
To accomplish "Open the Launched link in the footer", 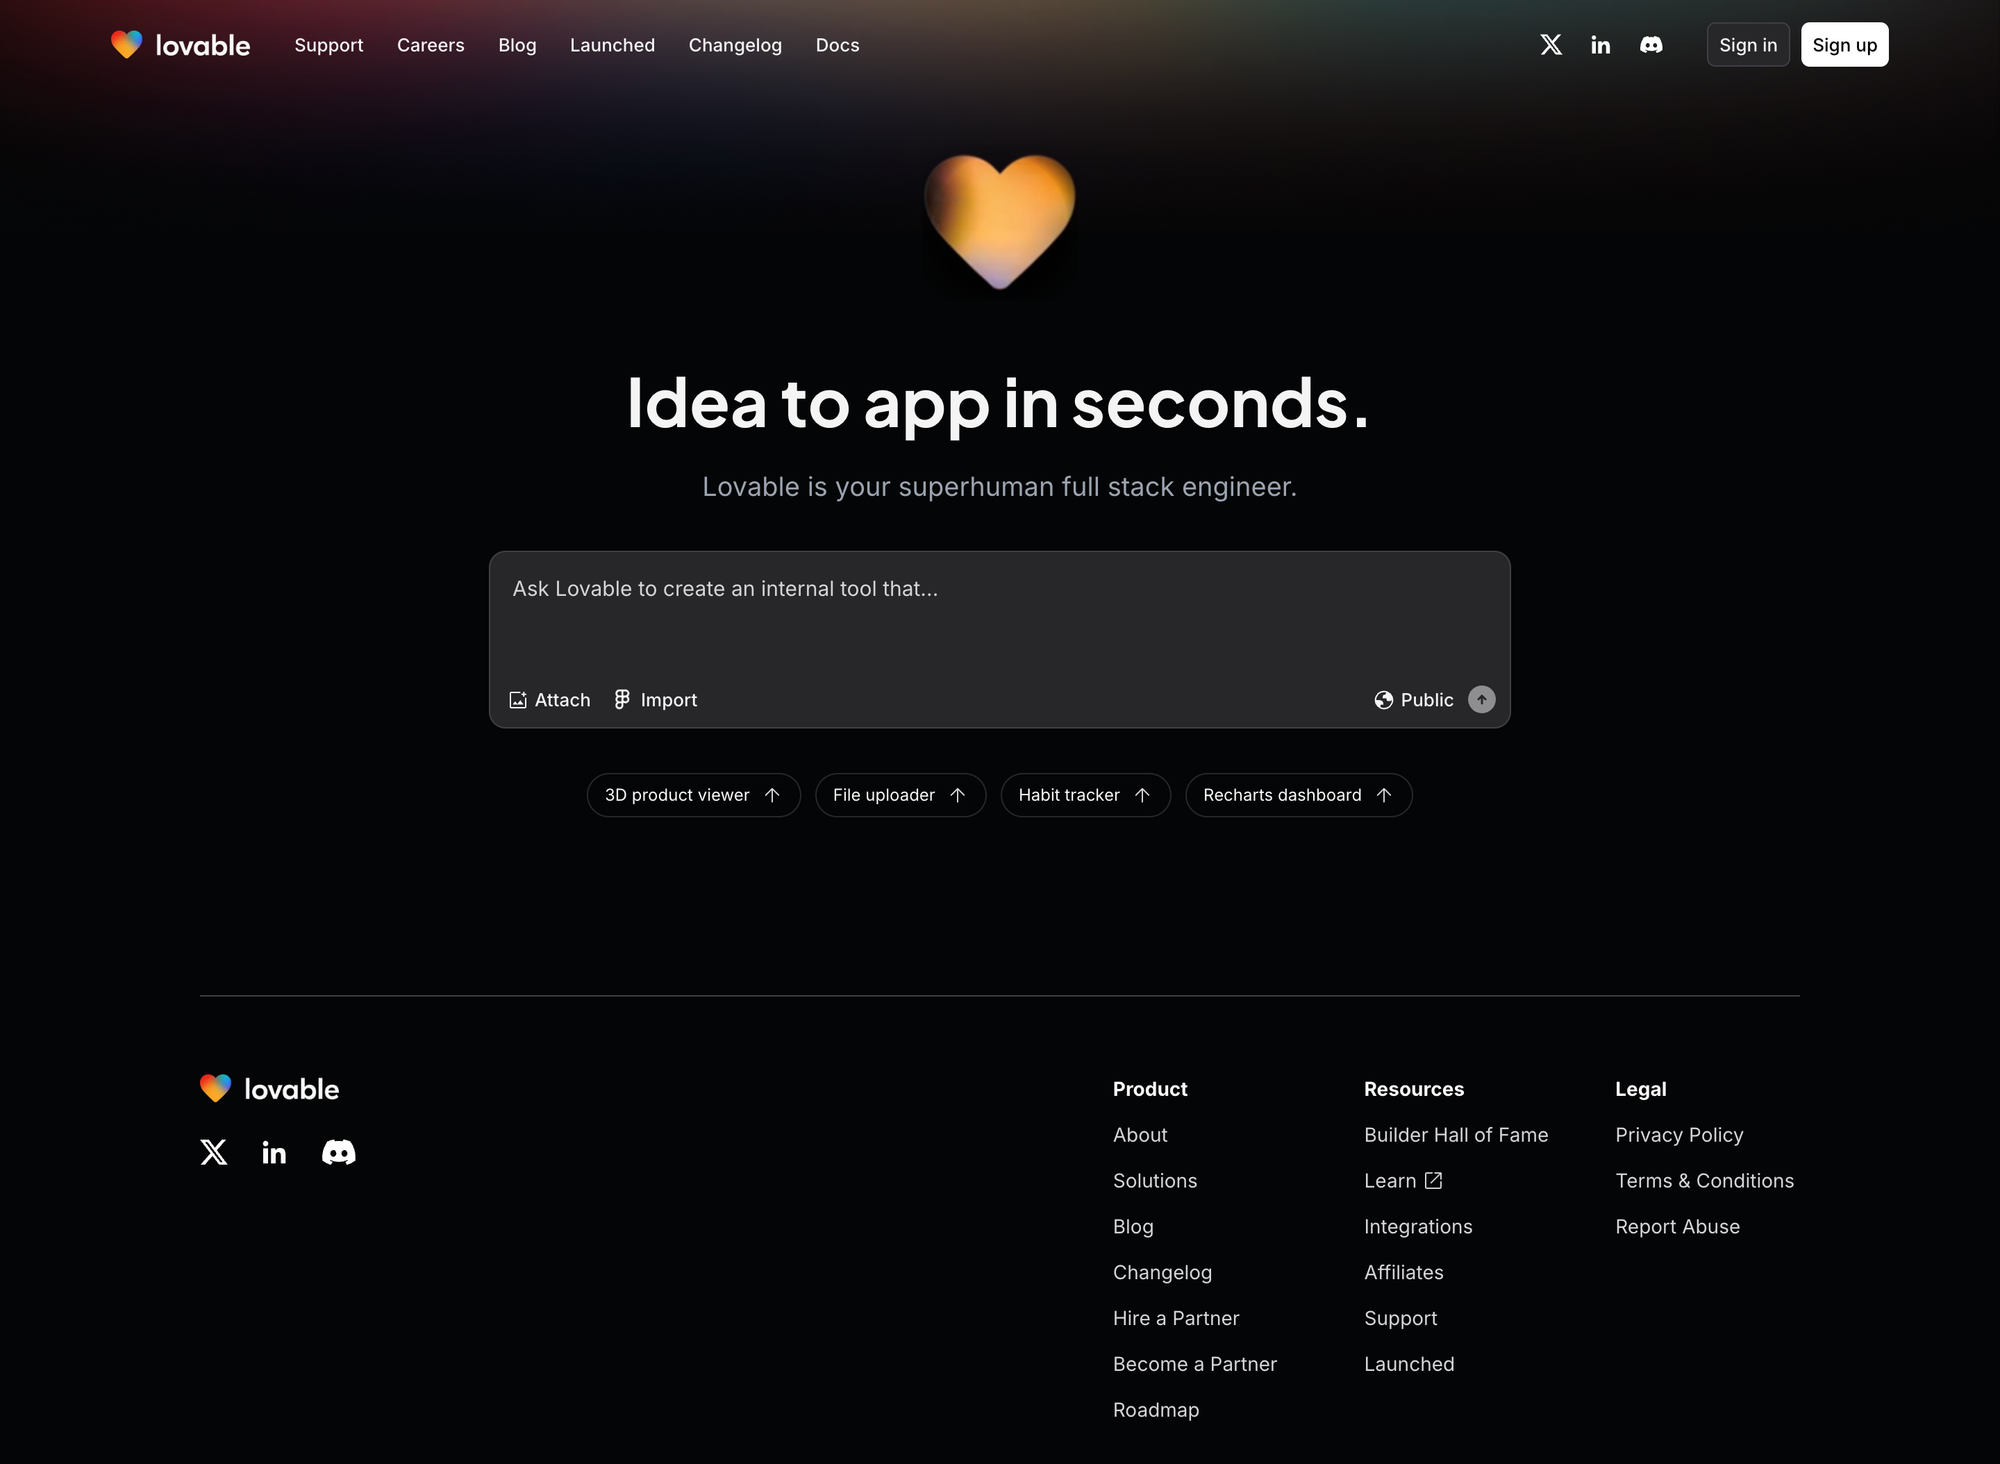I will coord(1409,1364).
